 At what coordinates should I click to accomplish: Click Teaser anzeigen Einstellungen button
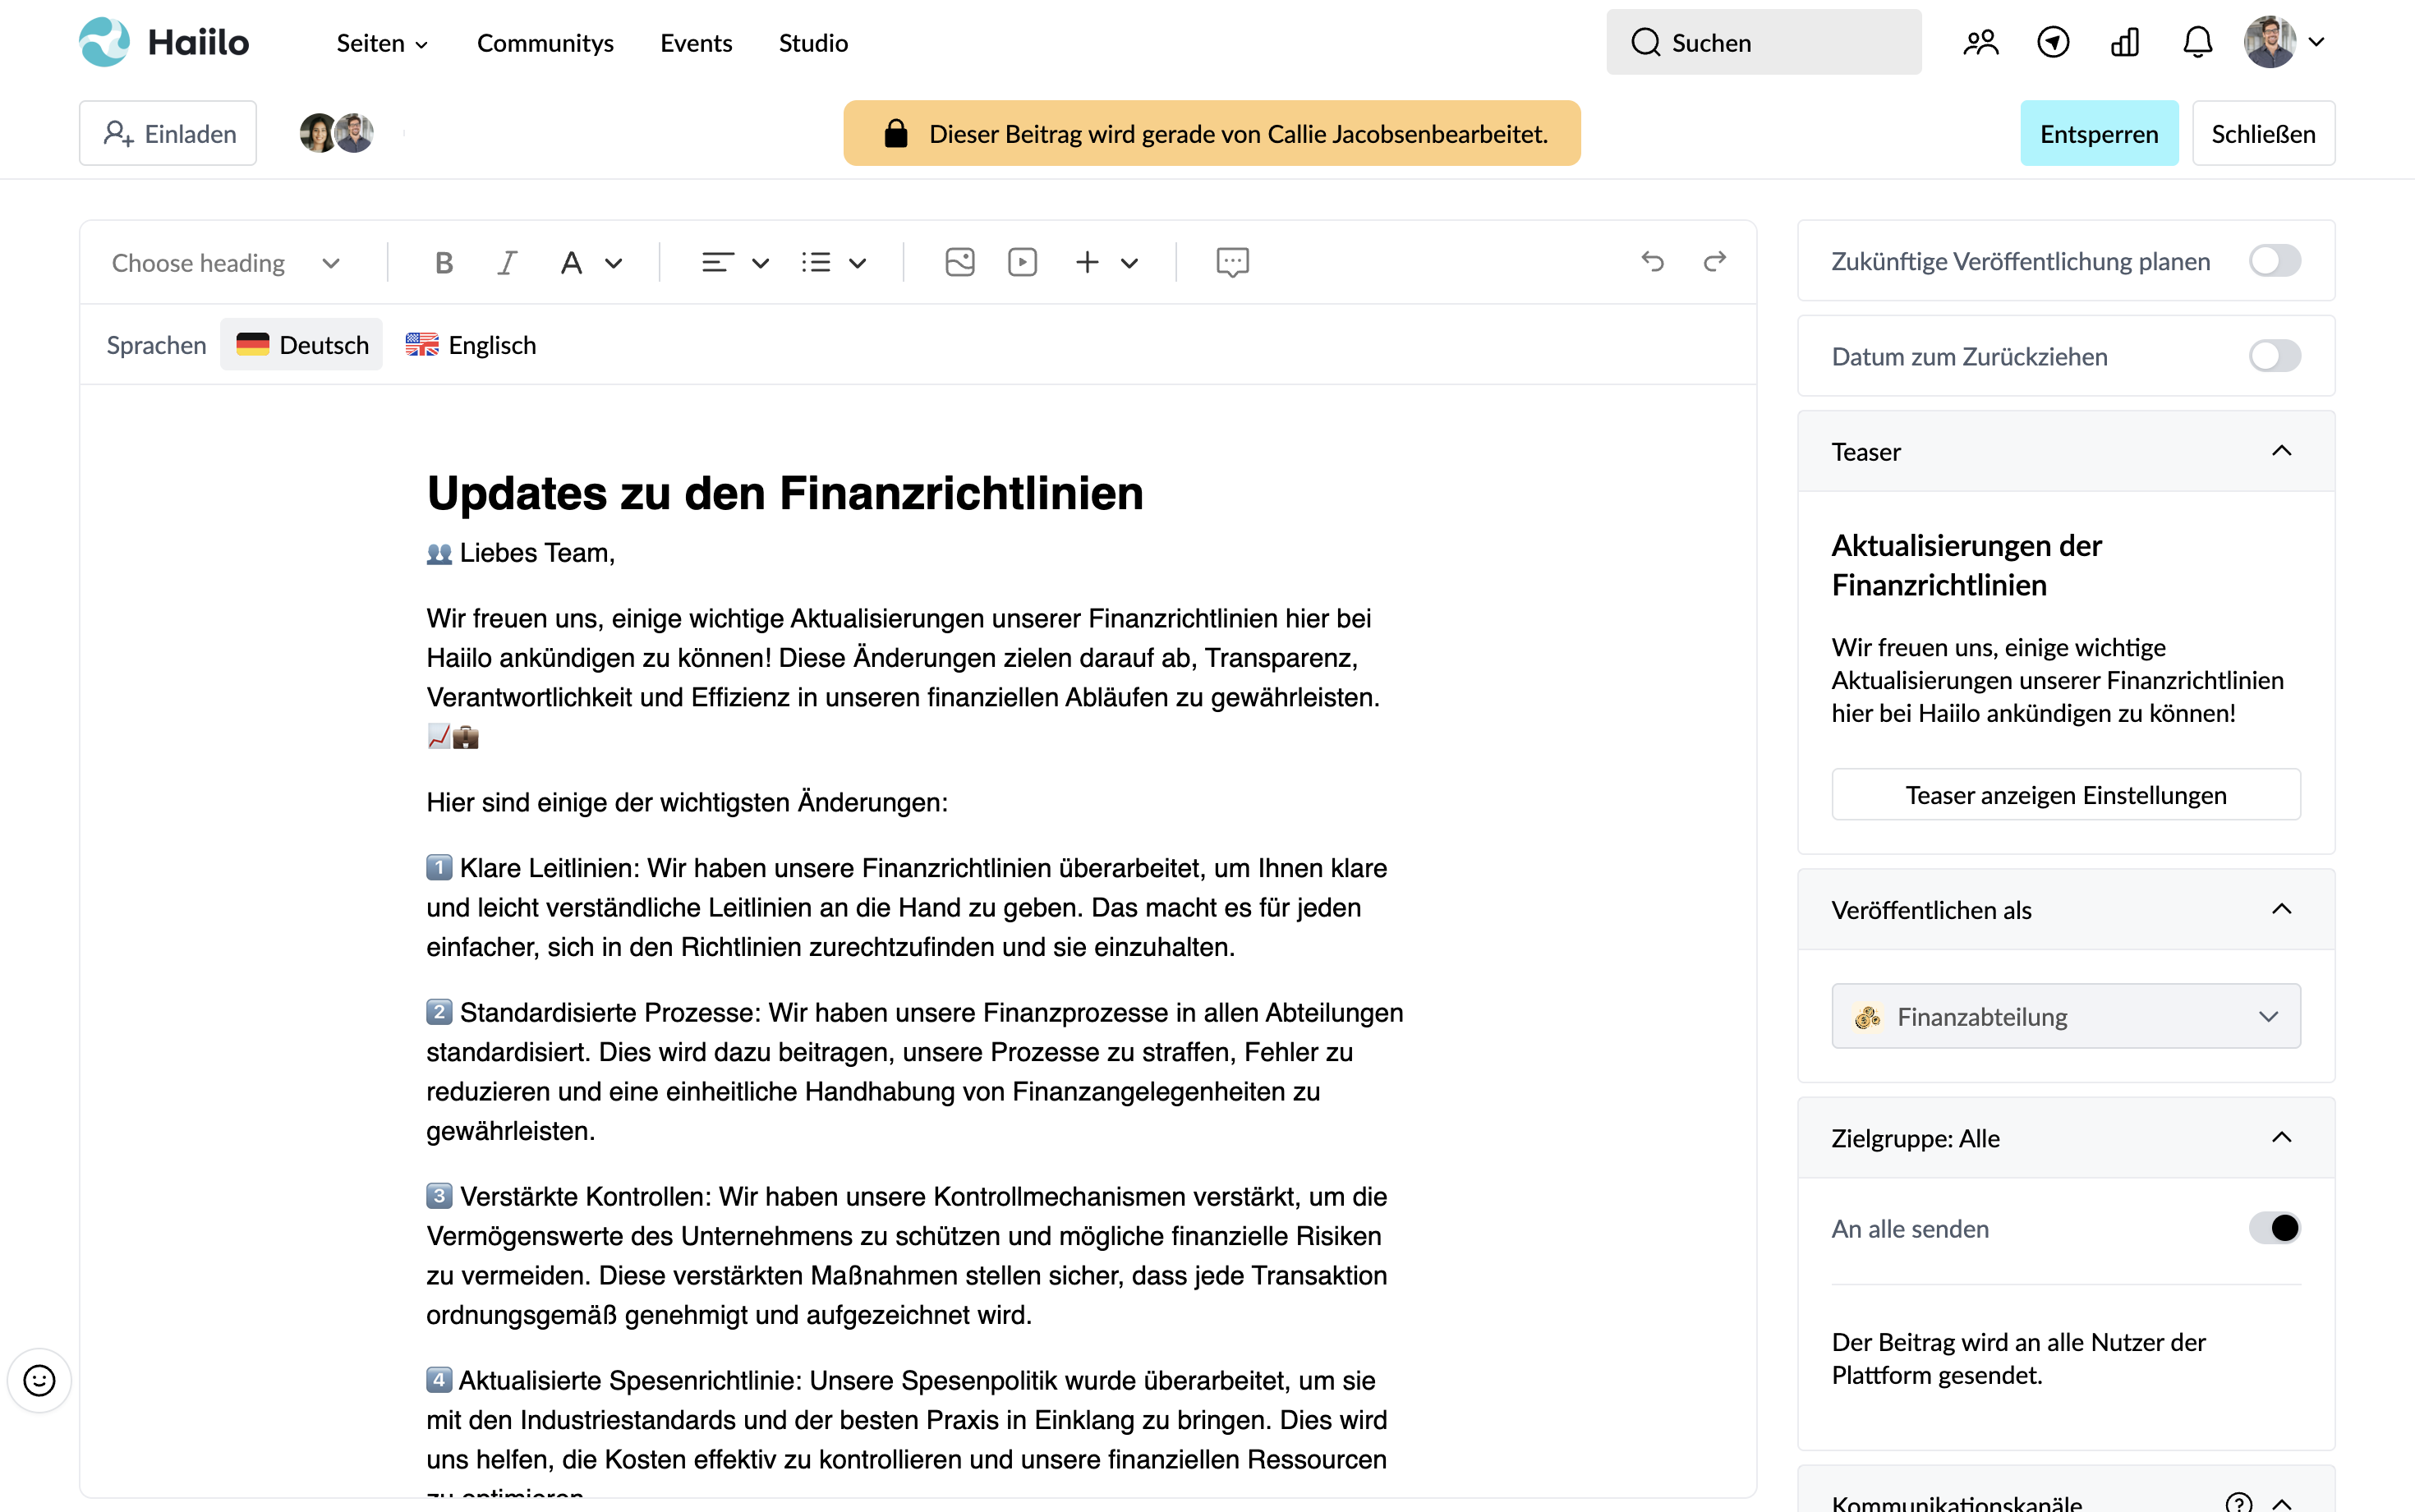pyautogui.click(x=2065, y=794)
